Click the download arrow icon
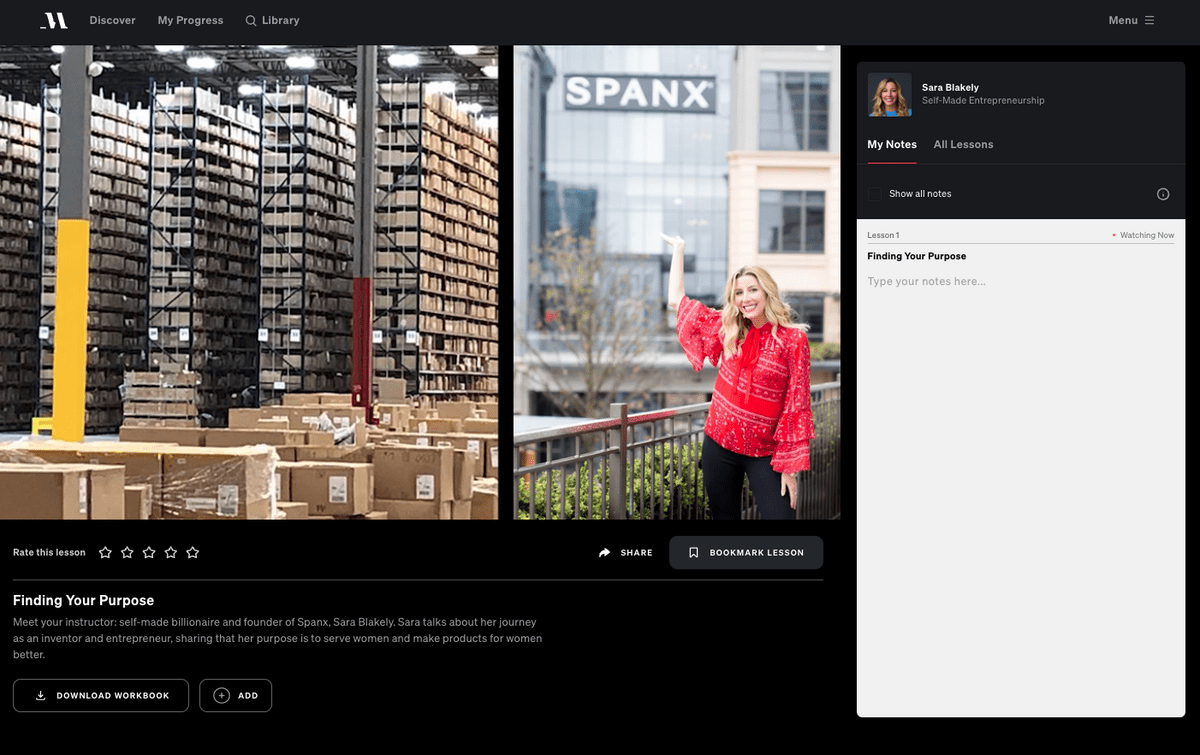Image resolution: width=1200 pixels, height=755 pixels. coord(41,695)
